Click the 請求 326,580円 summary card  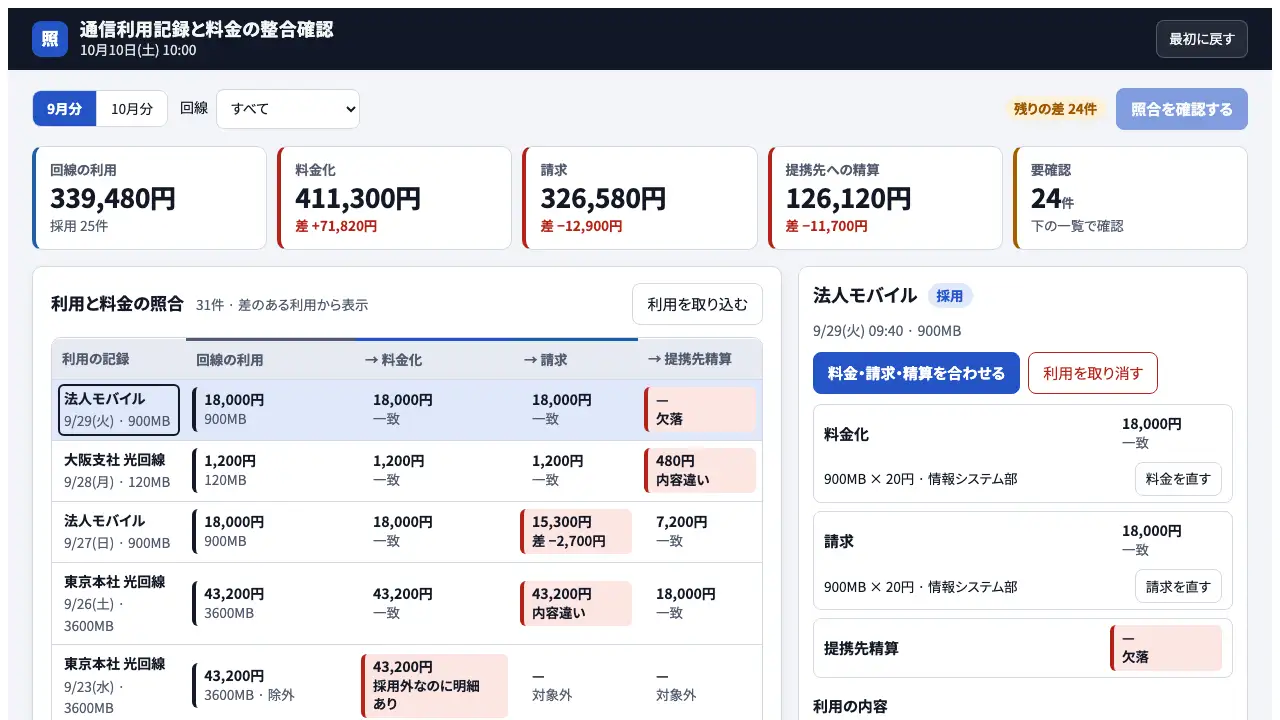point(640,198)
